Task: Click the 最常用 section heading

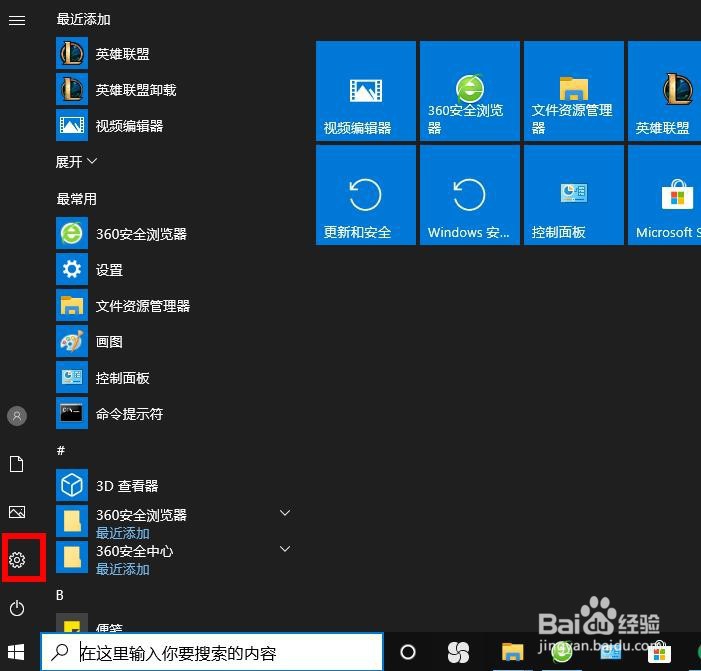Action: point(76,198)
